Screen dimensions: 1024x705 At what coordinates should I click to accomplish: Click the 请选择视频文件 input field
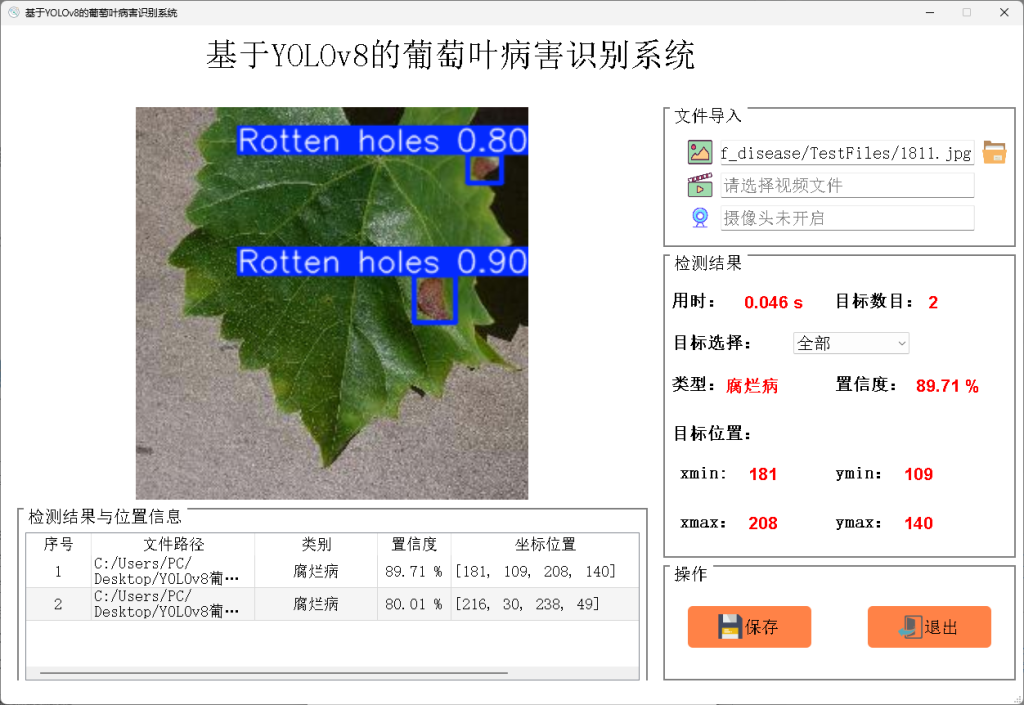click(847, 184)
